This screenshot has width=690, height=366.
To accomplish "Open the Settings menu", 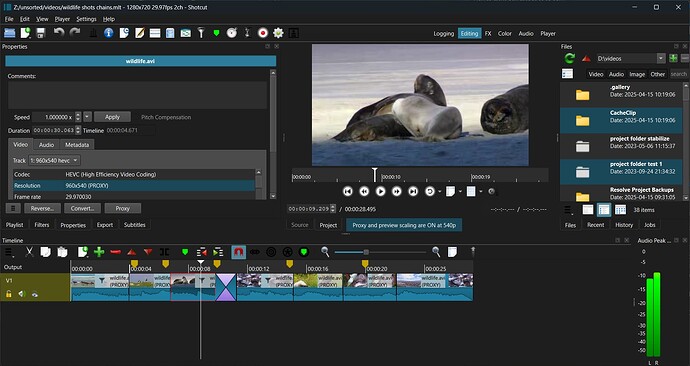I will coord(86,19).
